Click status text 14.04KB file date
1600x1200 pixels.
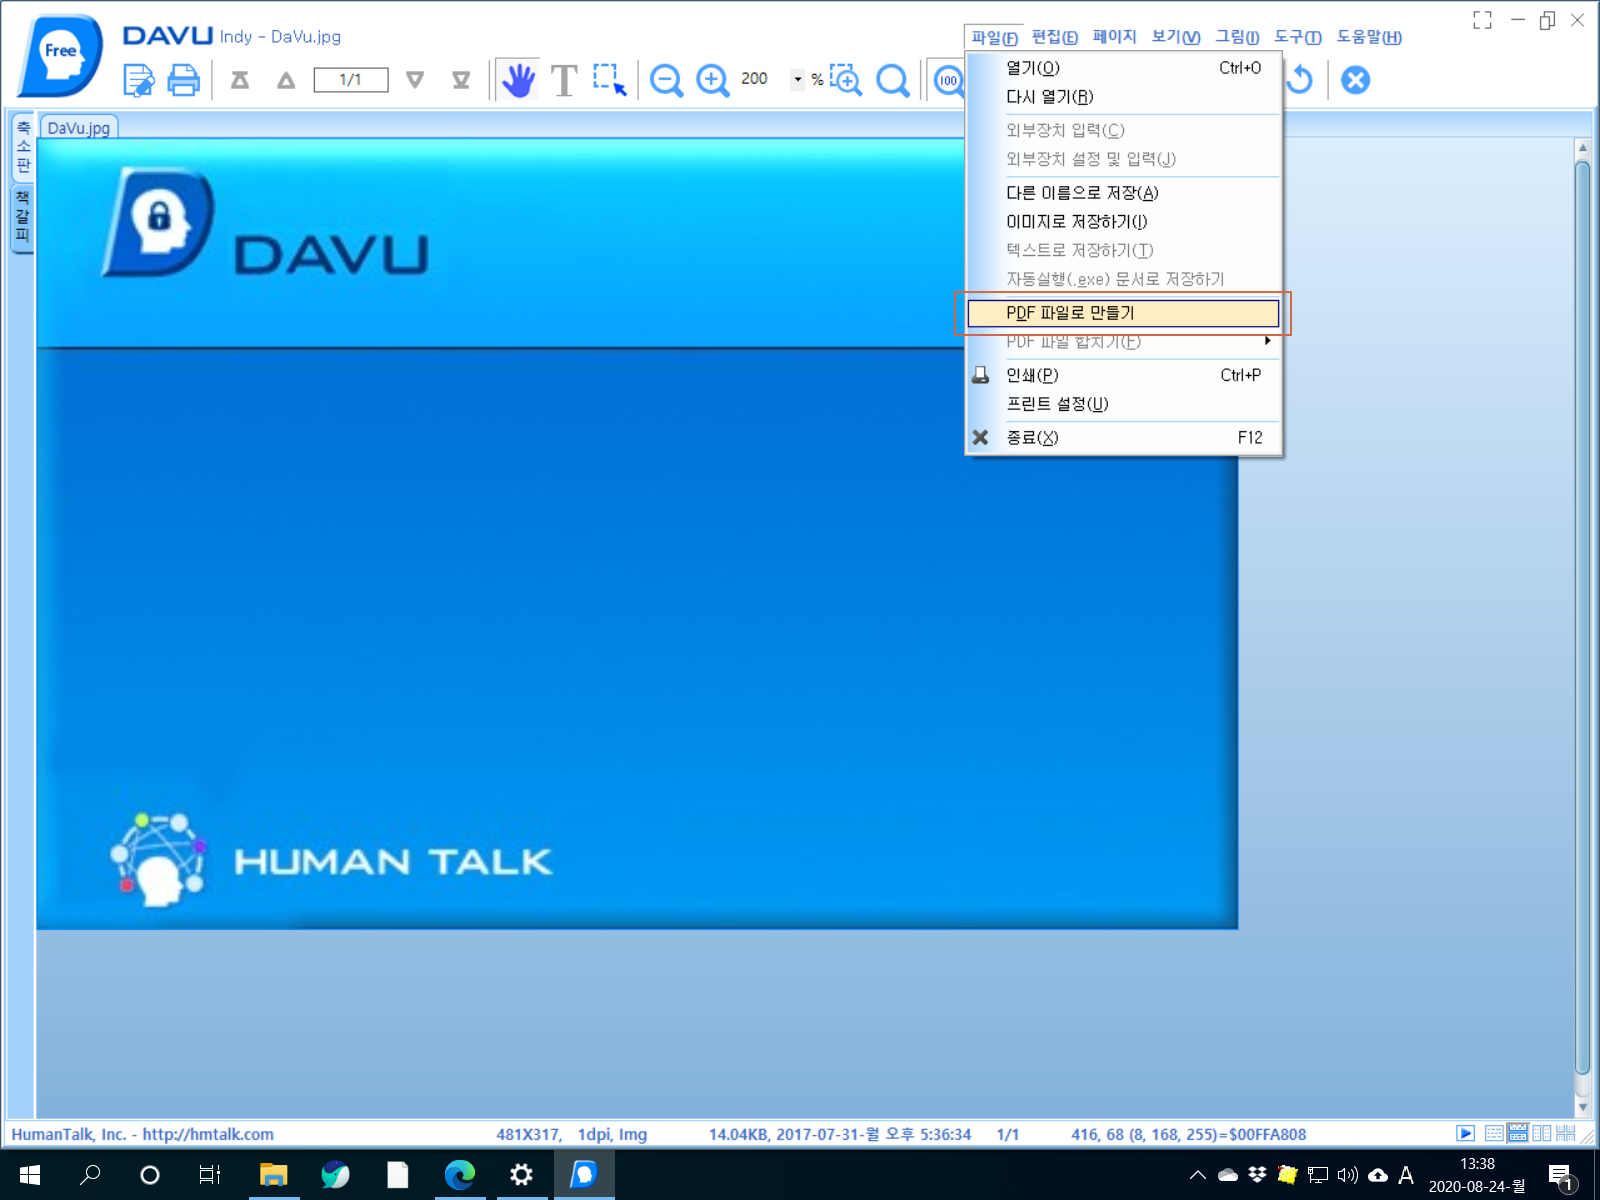[840, 1134]
